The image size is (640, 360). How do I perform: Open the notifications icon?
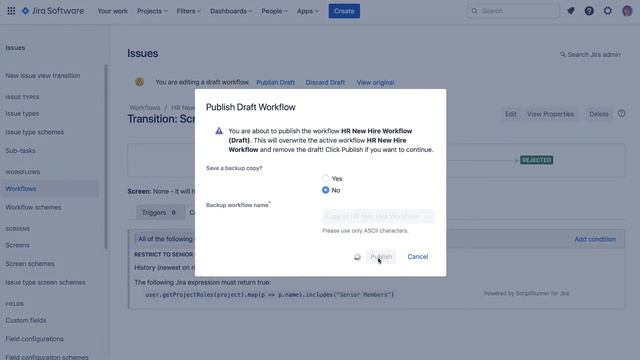pyautogui.click(x=571, y=11)
